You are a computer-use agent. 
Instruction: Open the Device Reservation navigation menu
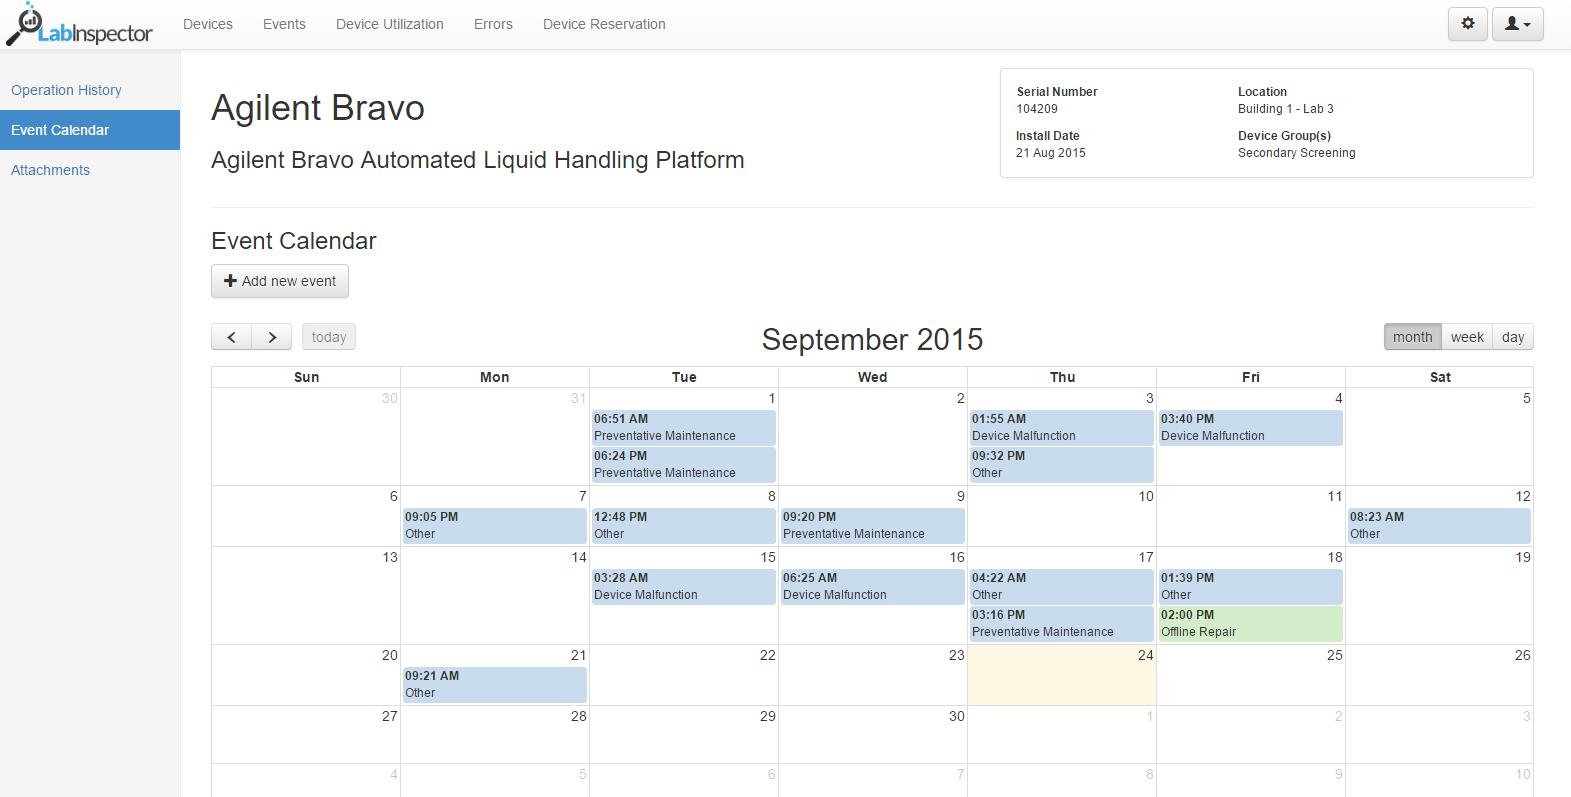tap(604, 23)
